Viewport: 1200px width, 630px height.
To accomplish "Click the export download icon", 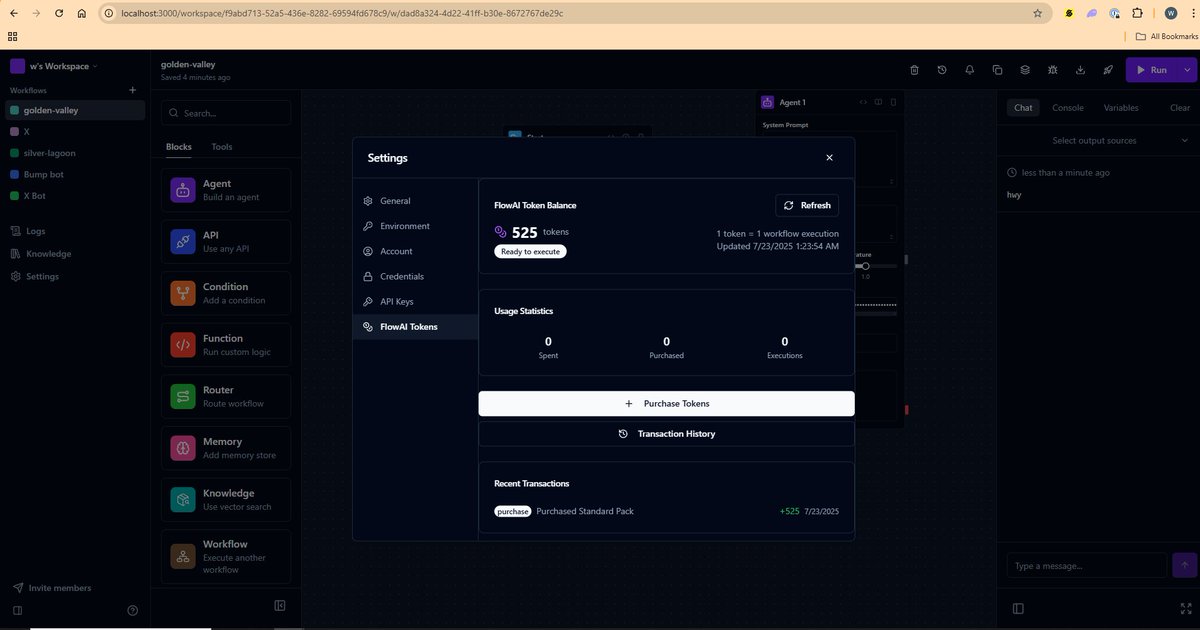I will pos(1081,70).
